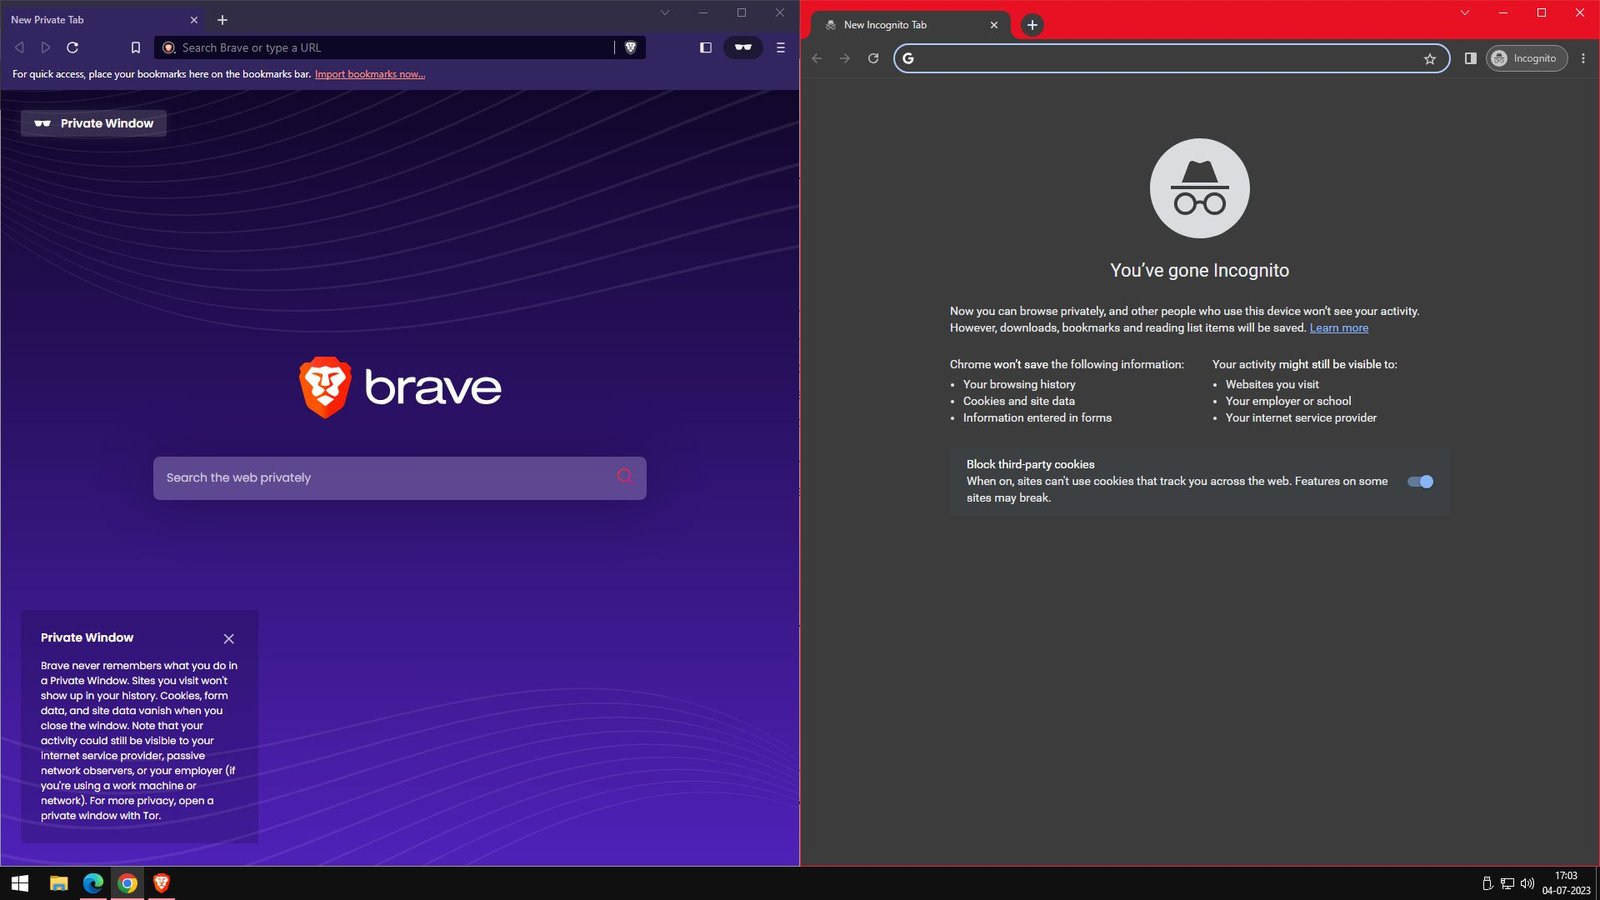Close the New Private Tab in Brave

click(194, 20)
